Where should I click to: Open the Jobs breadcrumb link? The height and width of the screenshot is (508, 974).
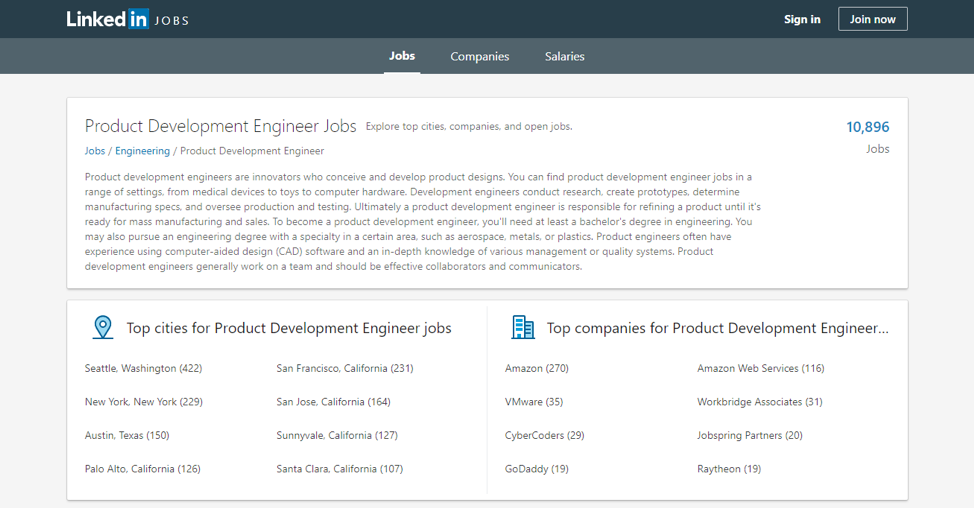95,151
